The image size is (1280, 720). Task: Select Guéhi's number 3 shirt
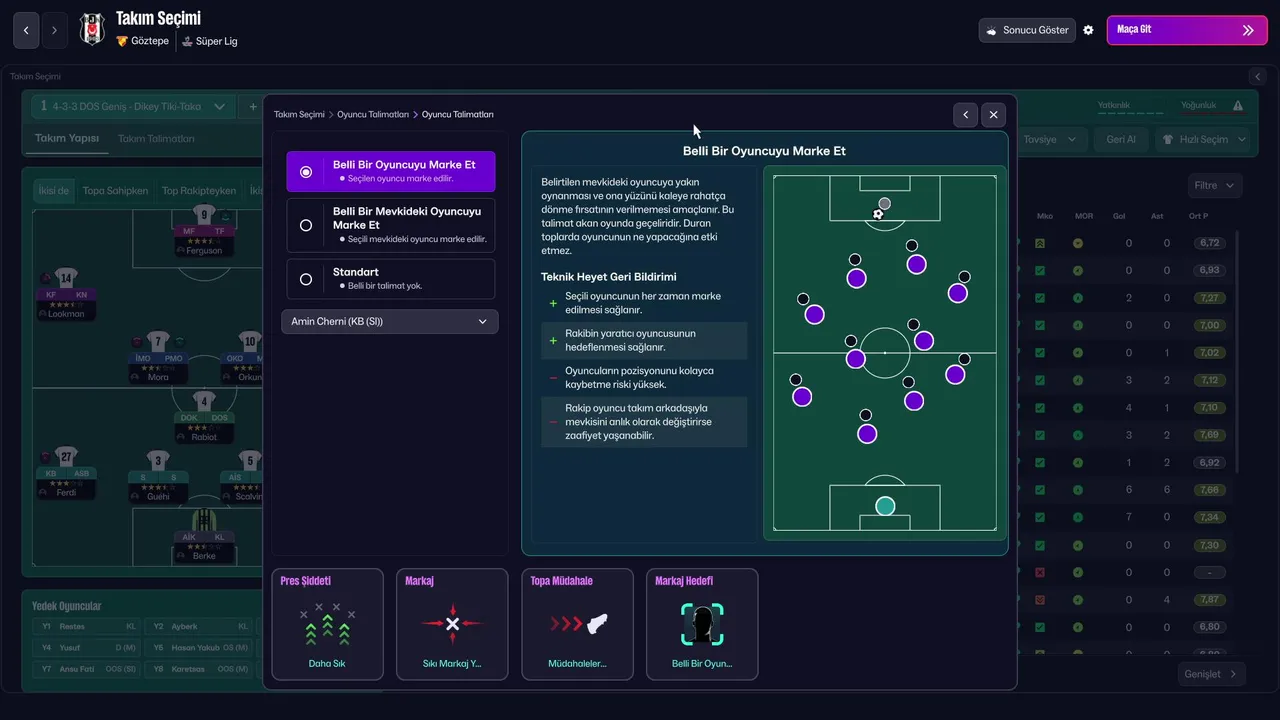coord(158,461)
